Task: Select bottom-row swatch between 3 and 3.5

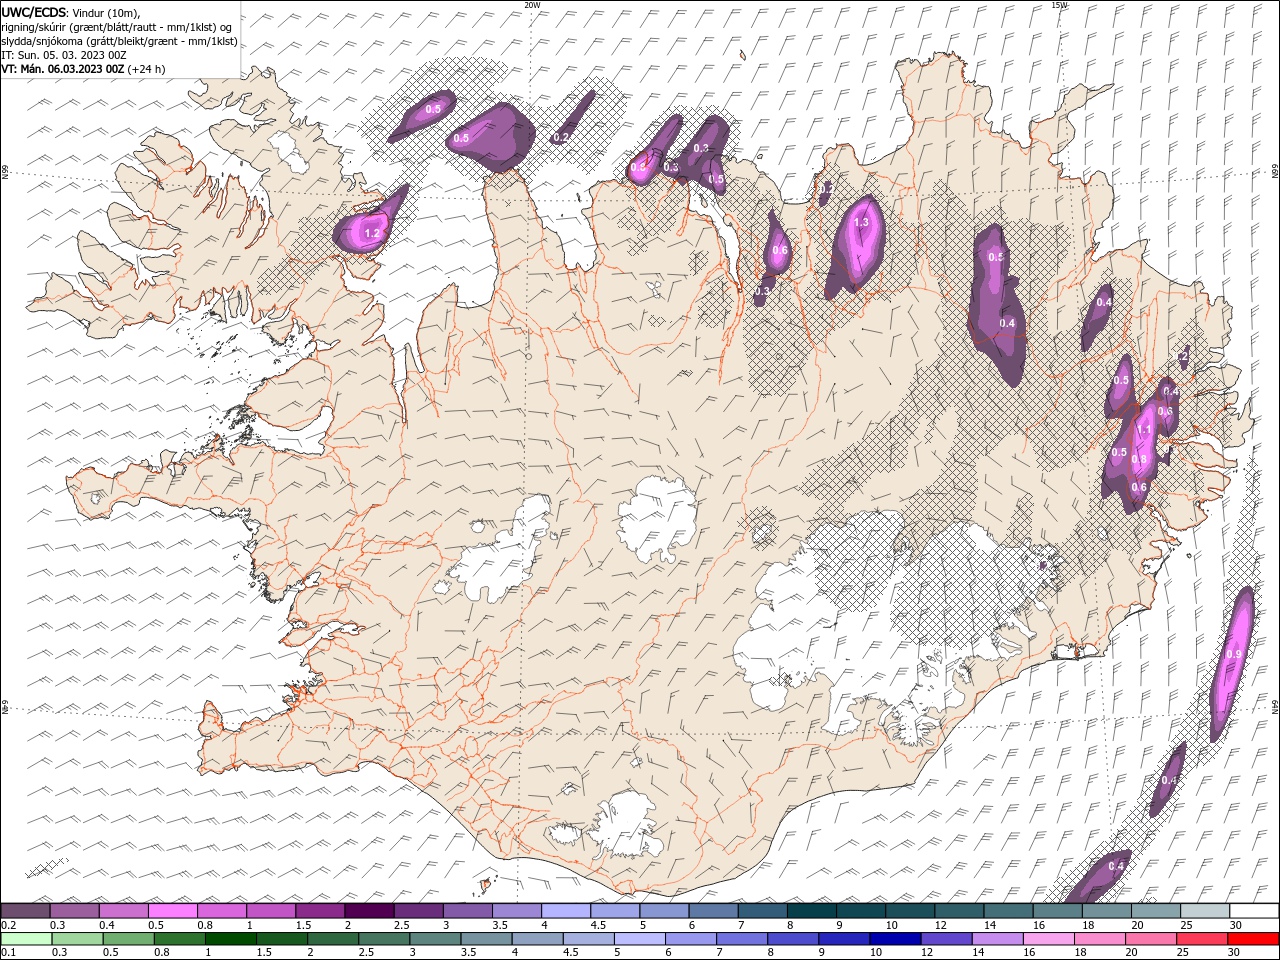Action: pos(435,939)
